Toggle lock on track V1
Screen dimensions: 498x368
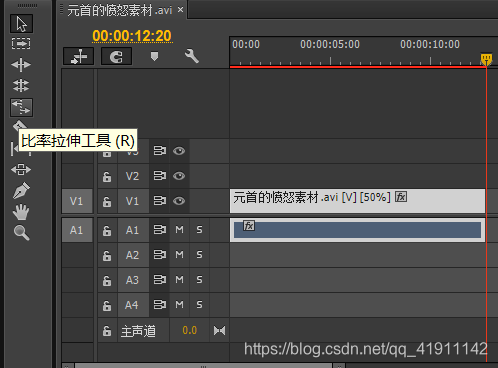pyautogui.click(x=107, y=201)
